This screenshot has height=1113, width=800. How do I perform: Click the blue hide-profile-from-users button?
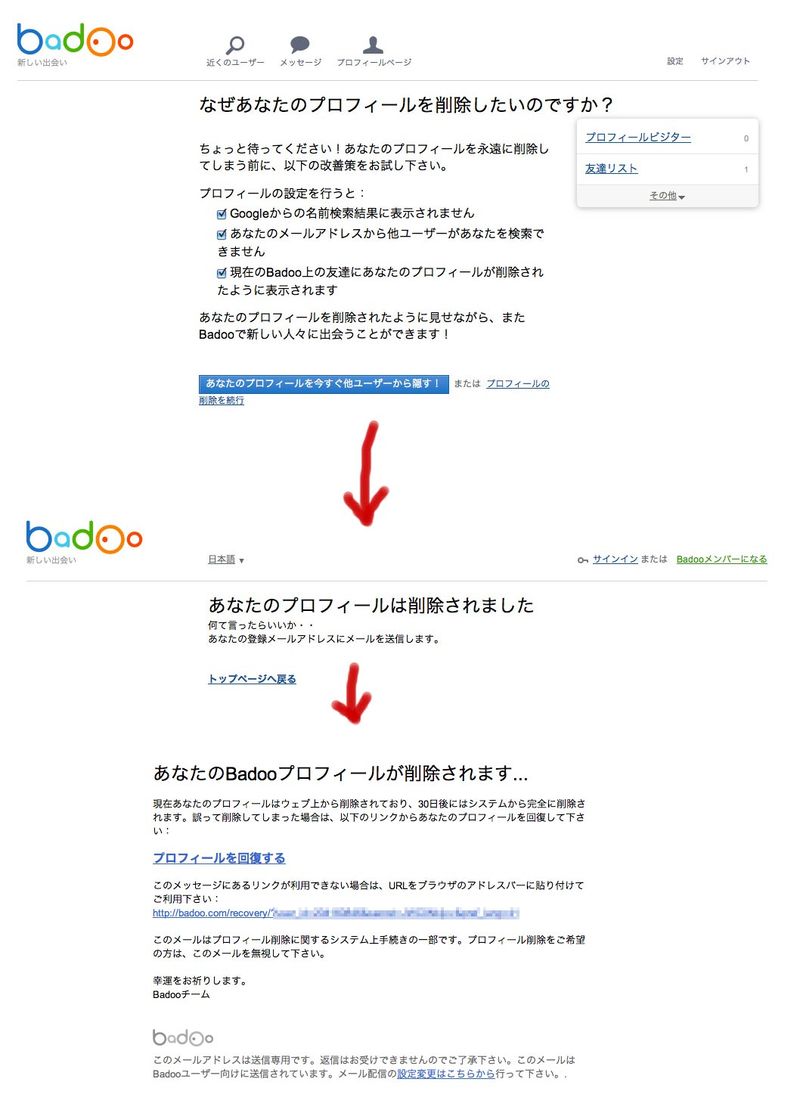click(324, 383)
